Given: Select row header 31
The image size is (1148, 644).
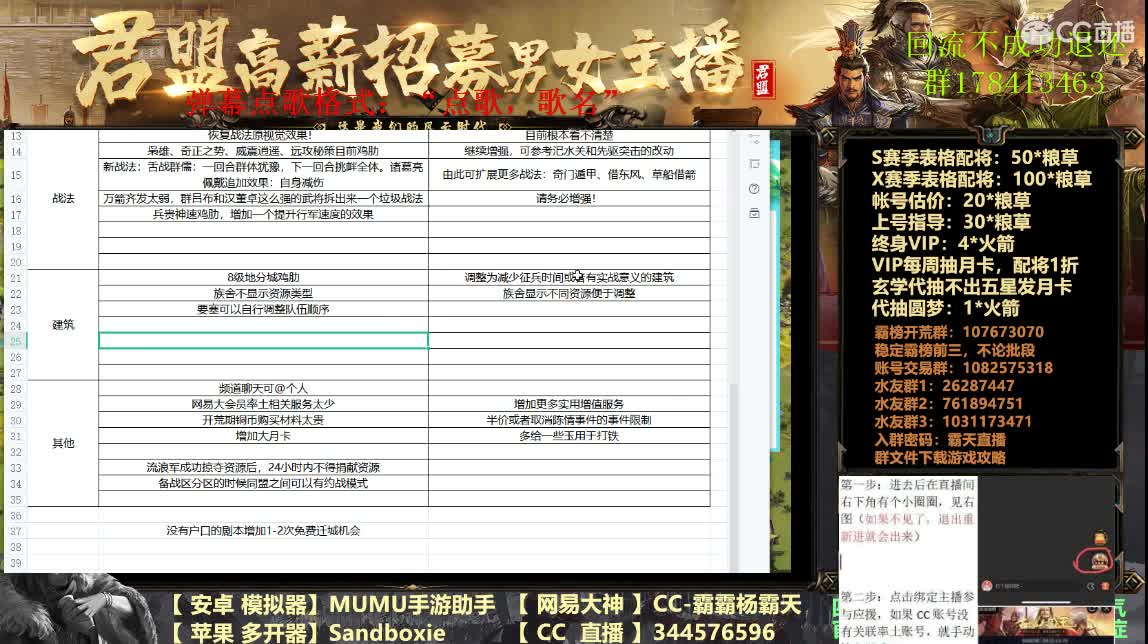Looking at the screenshot, I should point(15,436).
